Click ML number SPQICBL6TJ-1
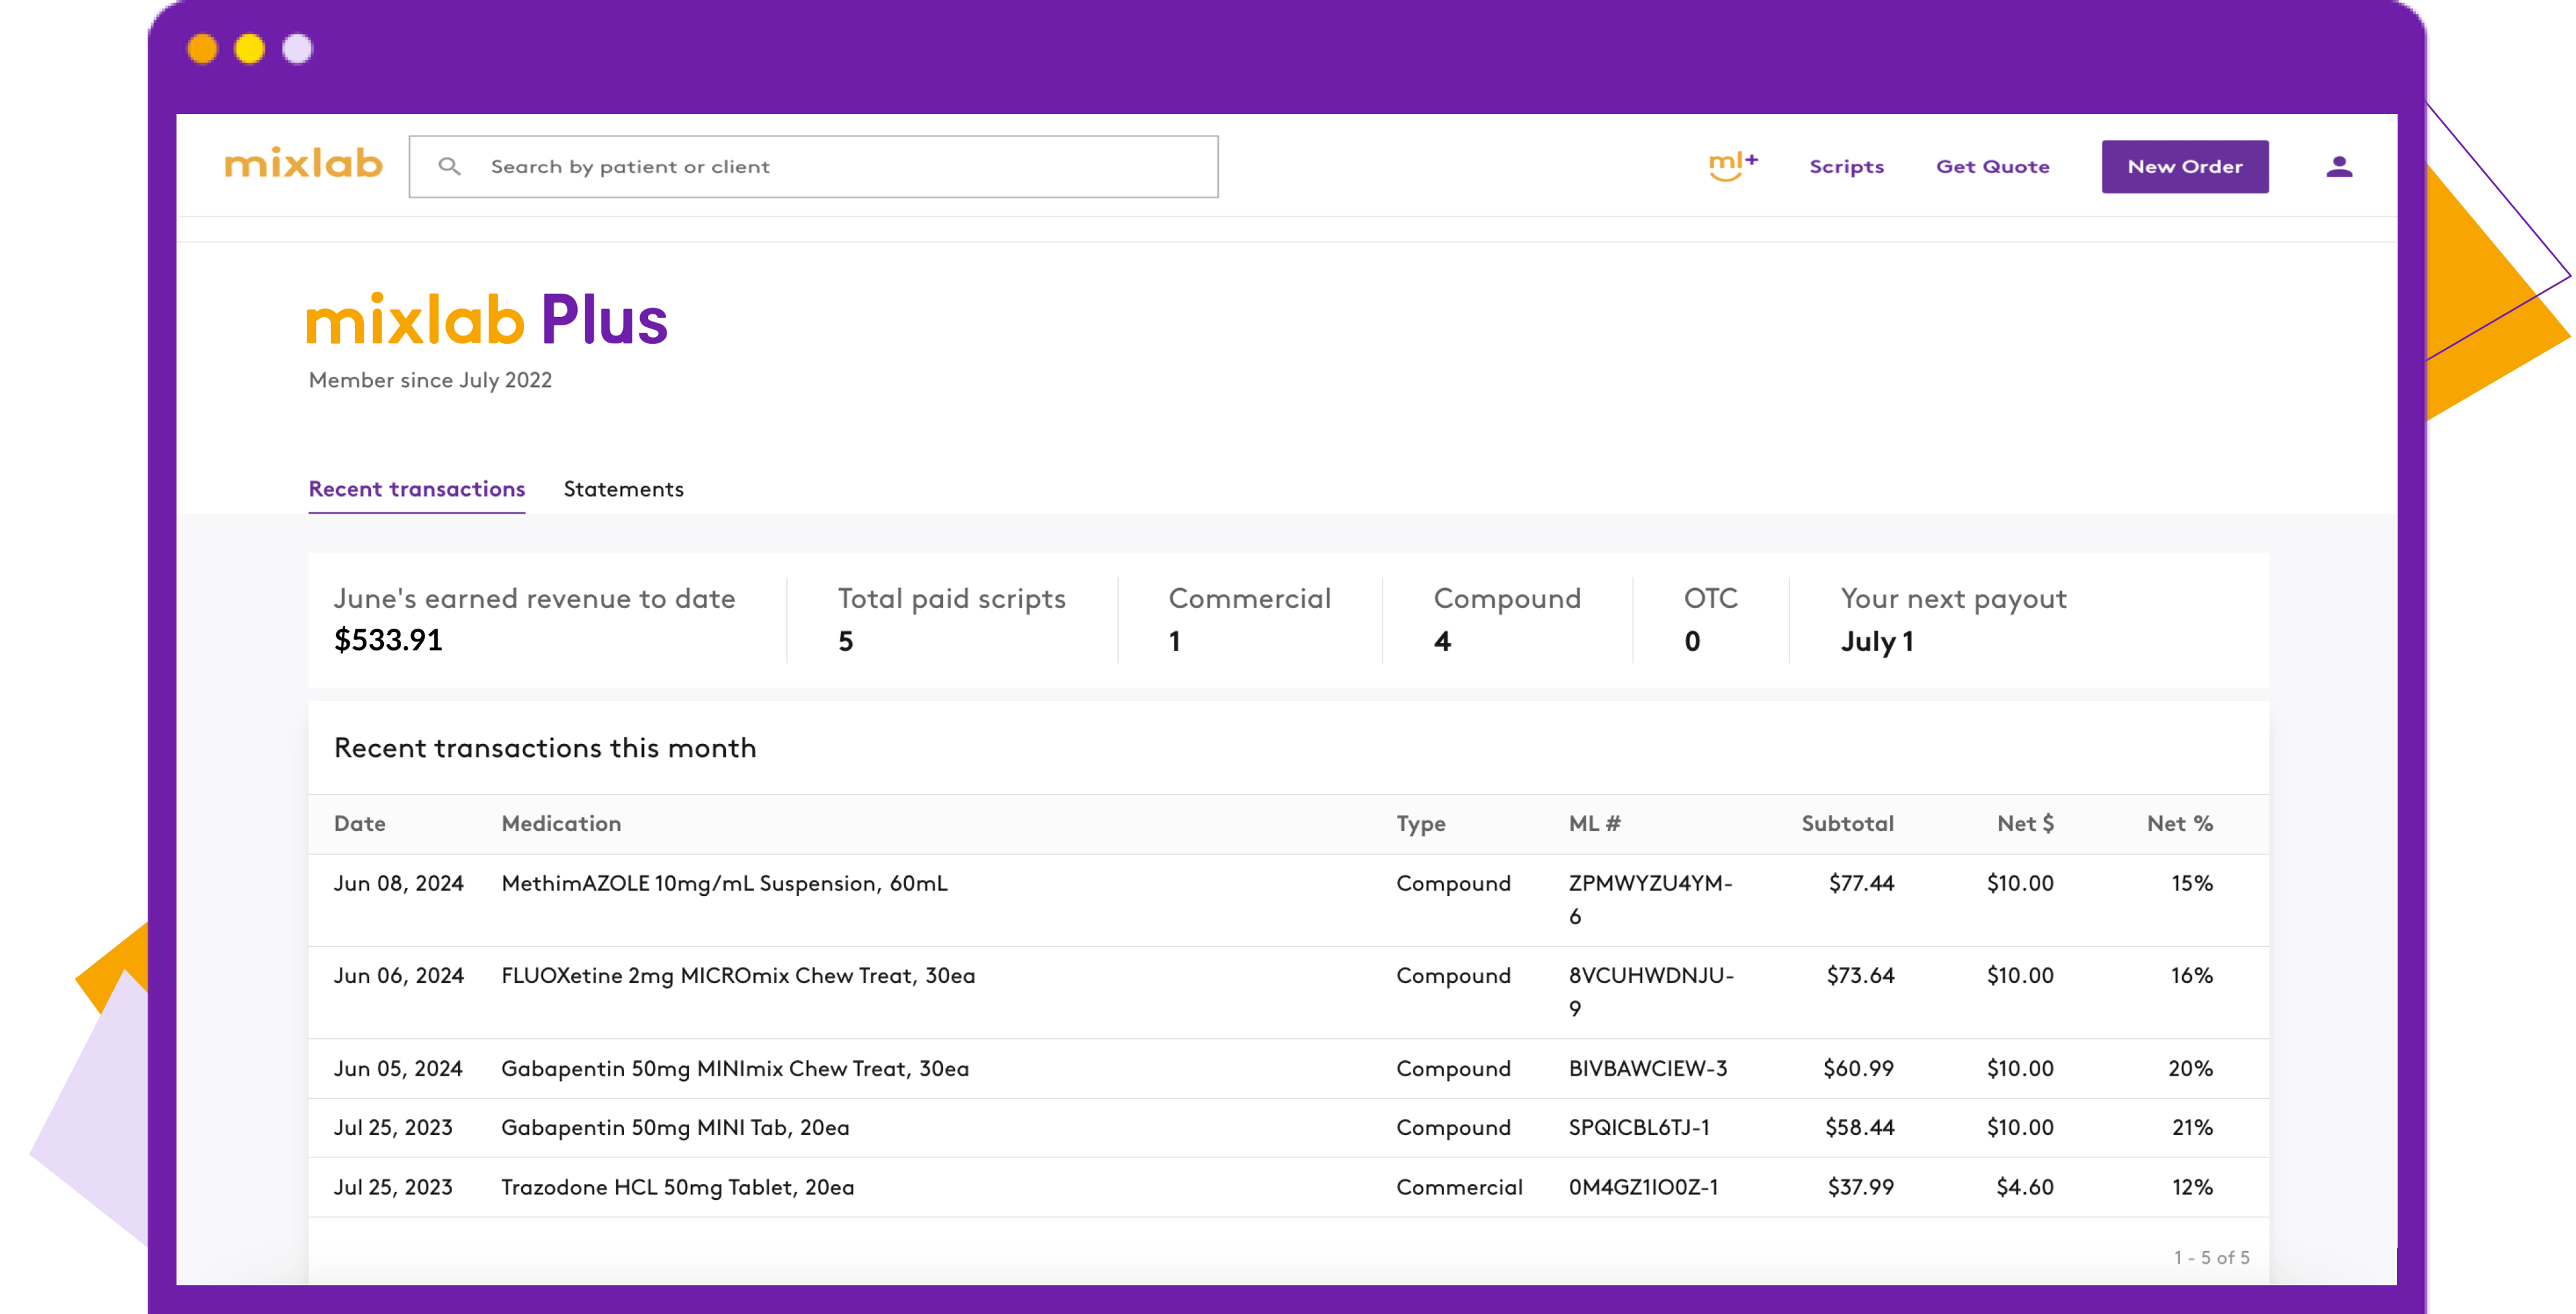The image size is (2576, 1314). point(1638,1128)
